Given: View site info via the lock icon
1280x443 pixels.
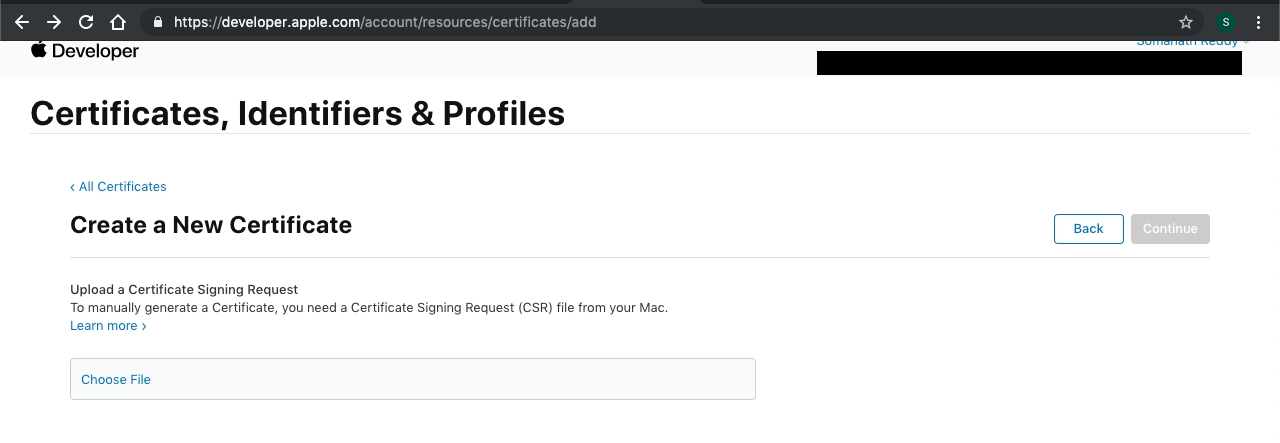Looking at the screenshot, I should [155, 22].
